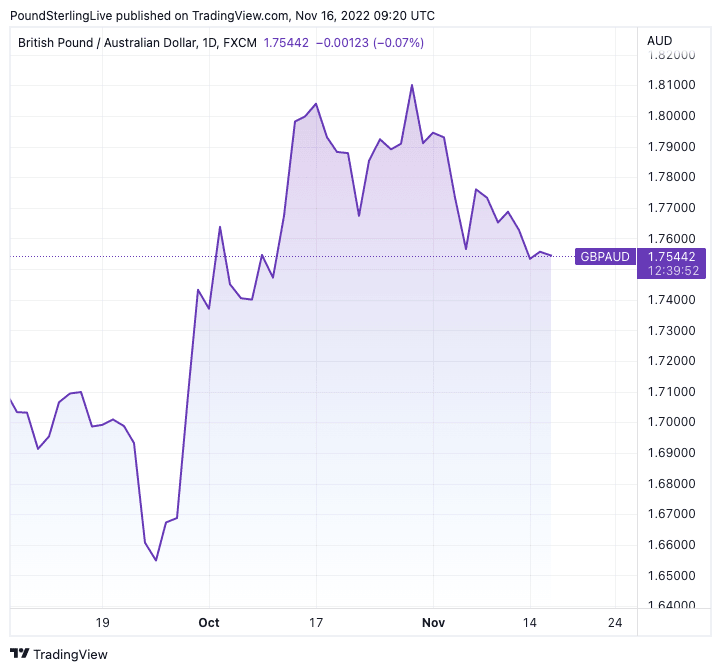Click the purple GBPAUD symbol tag
Viewport: 721px width, 671px height.
pos(606,257)
